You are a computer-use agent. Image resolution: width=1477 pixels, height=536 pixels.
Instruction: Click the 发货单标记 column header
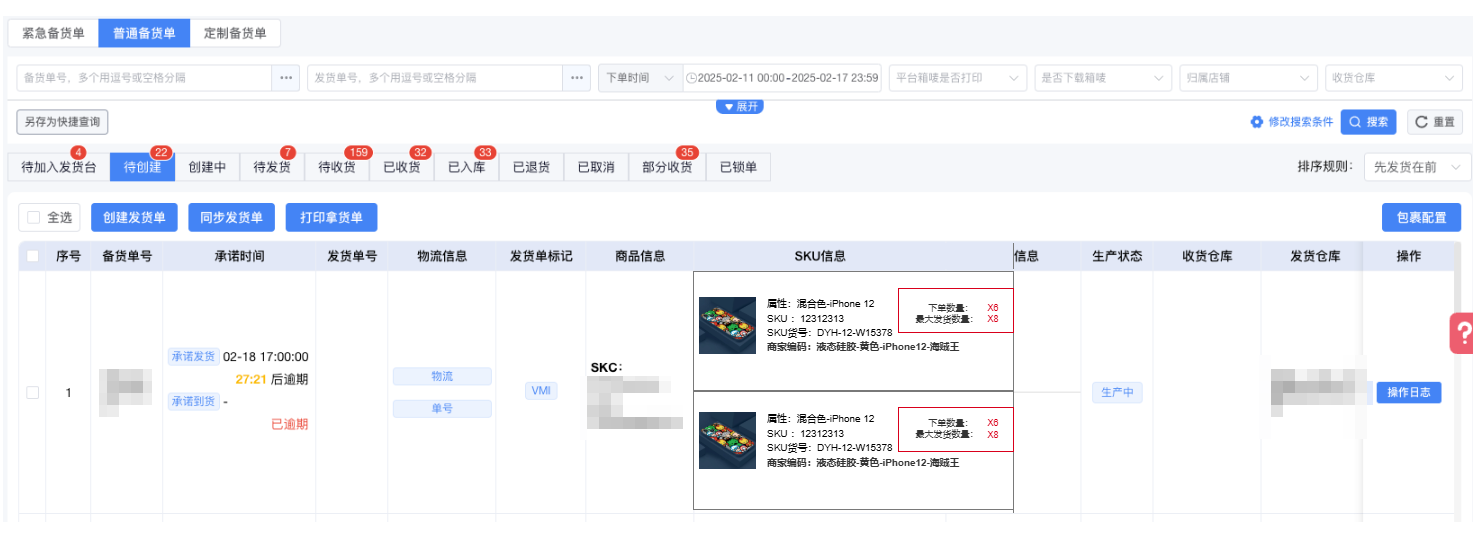click(541, 256)
